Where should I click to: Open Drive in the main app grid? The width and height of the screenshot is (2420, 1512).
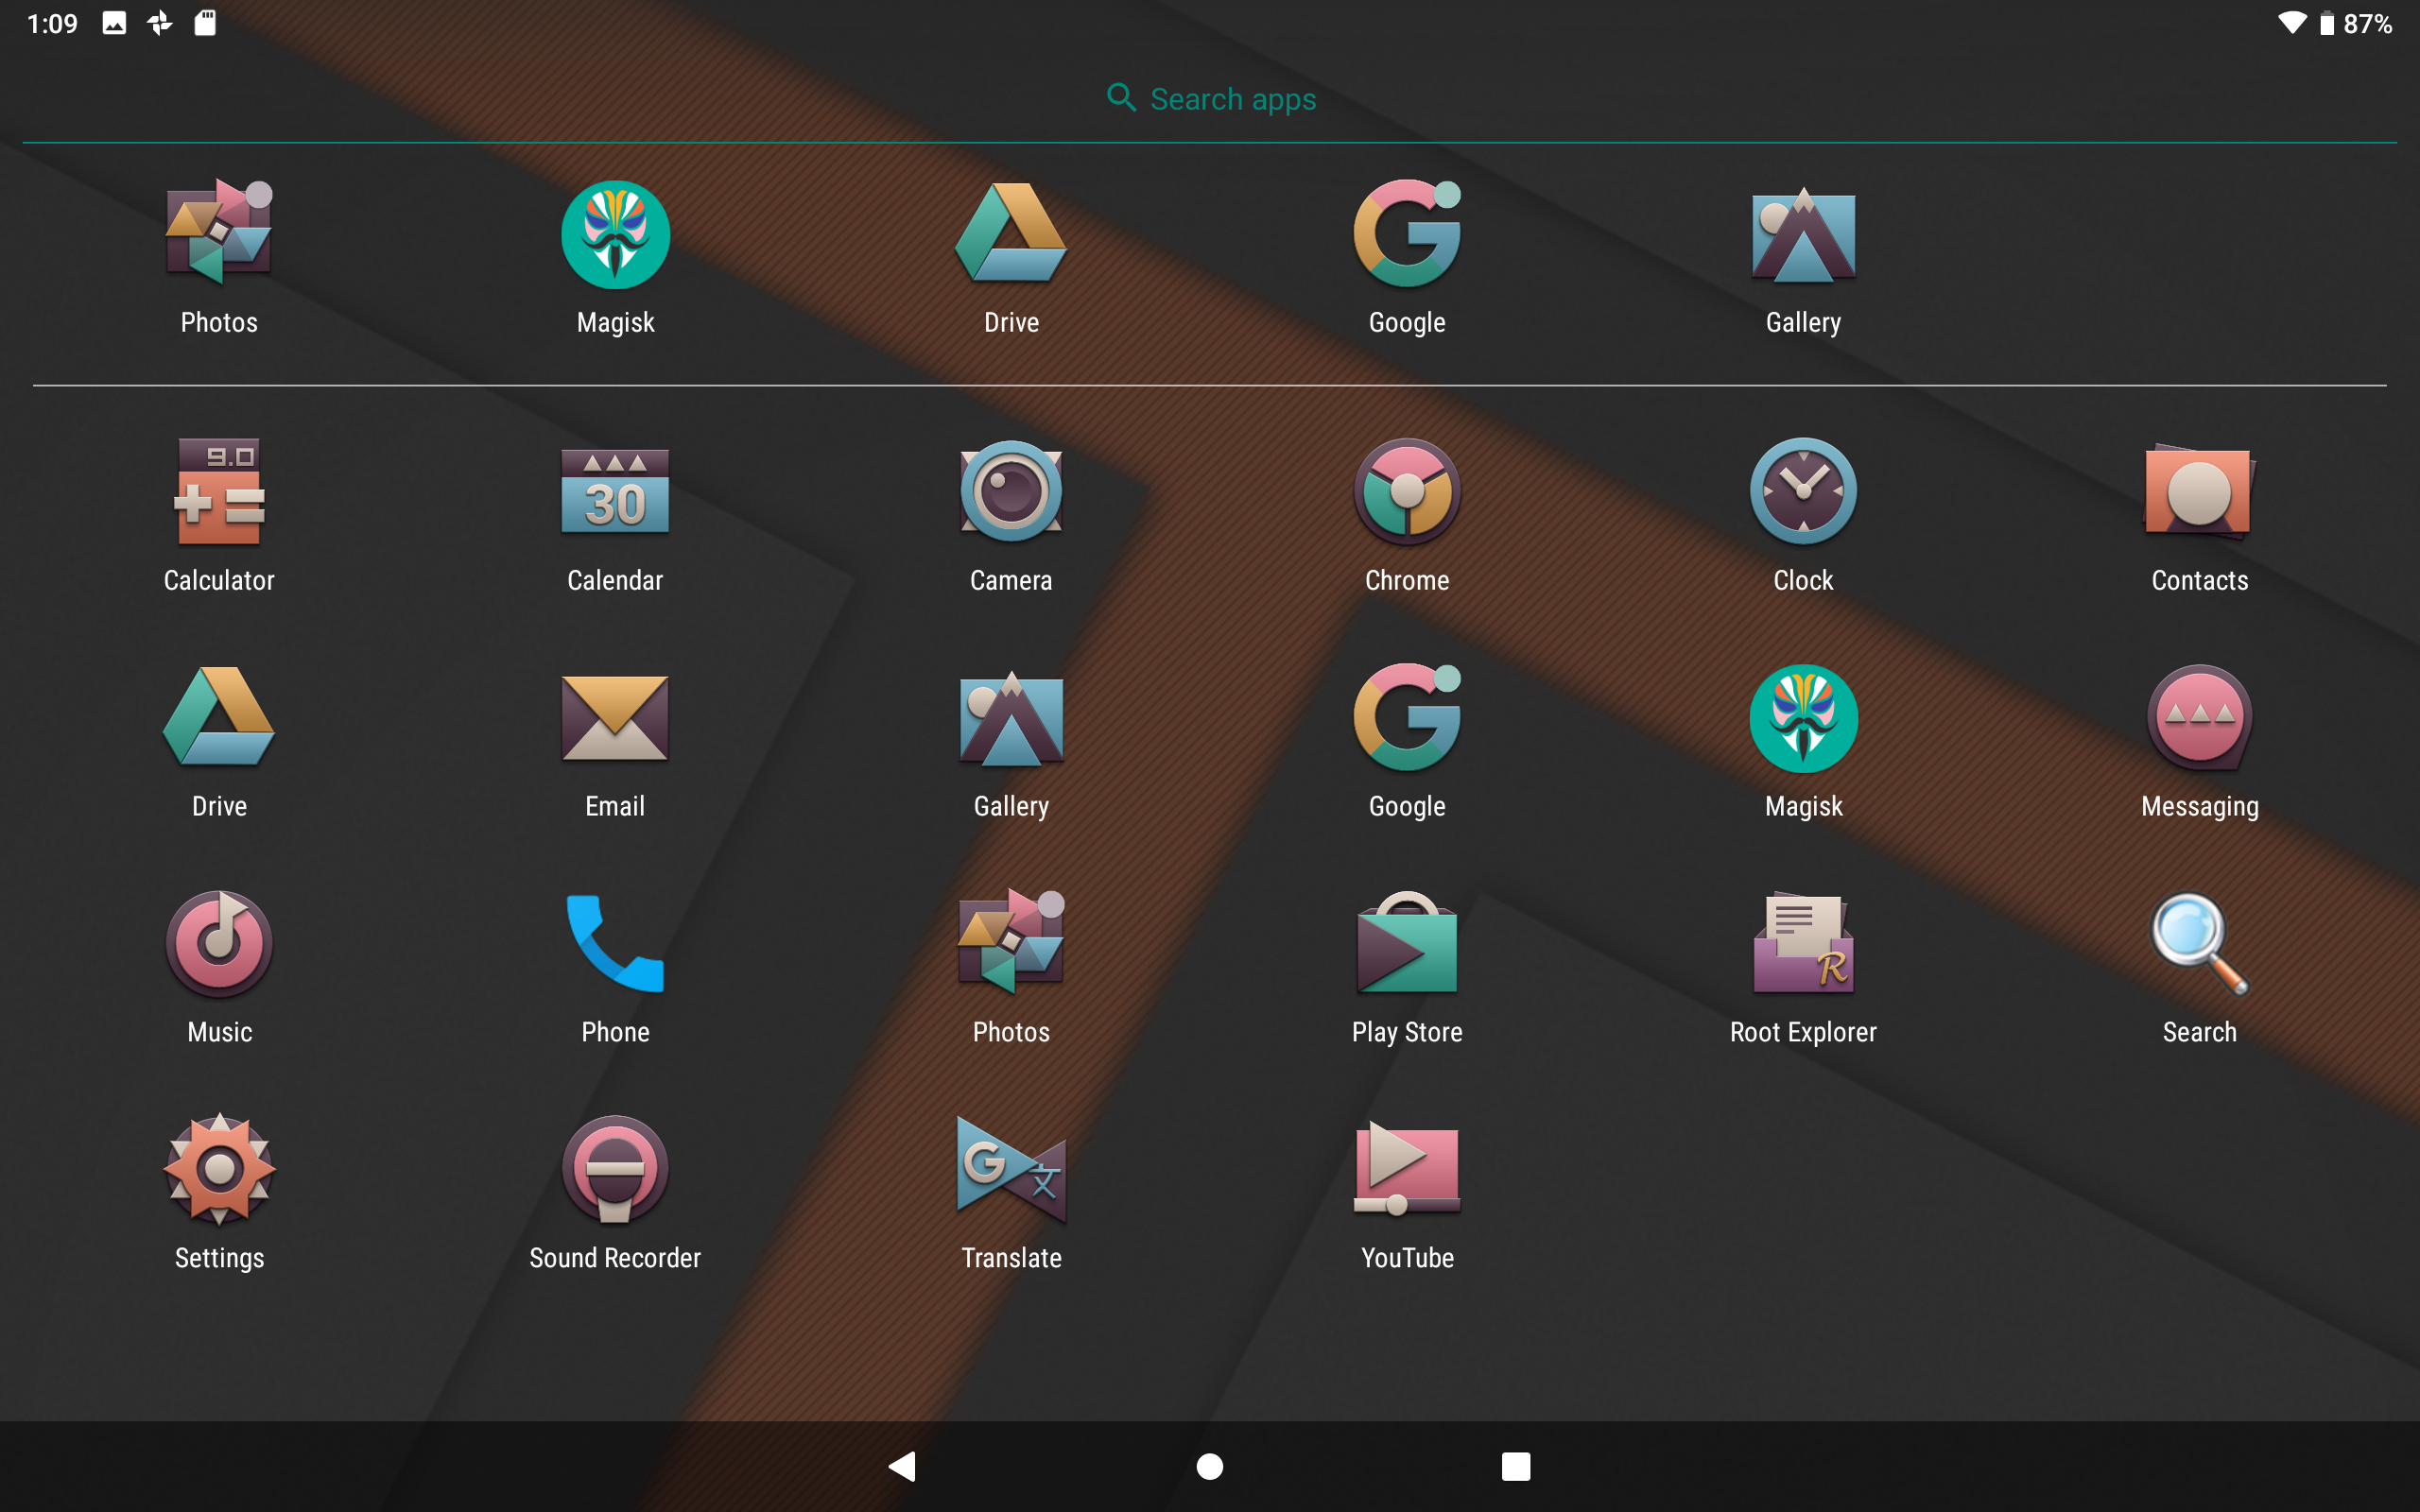pyautogui.click(x=219, y=716)
